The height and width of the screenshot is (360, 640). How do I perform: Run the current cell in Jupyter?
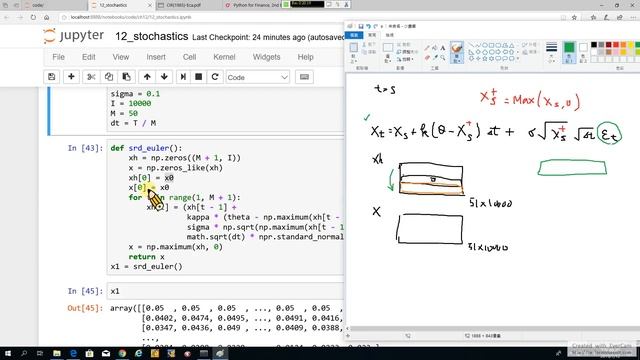click(183, 77)
